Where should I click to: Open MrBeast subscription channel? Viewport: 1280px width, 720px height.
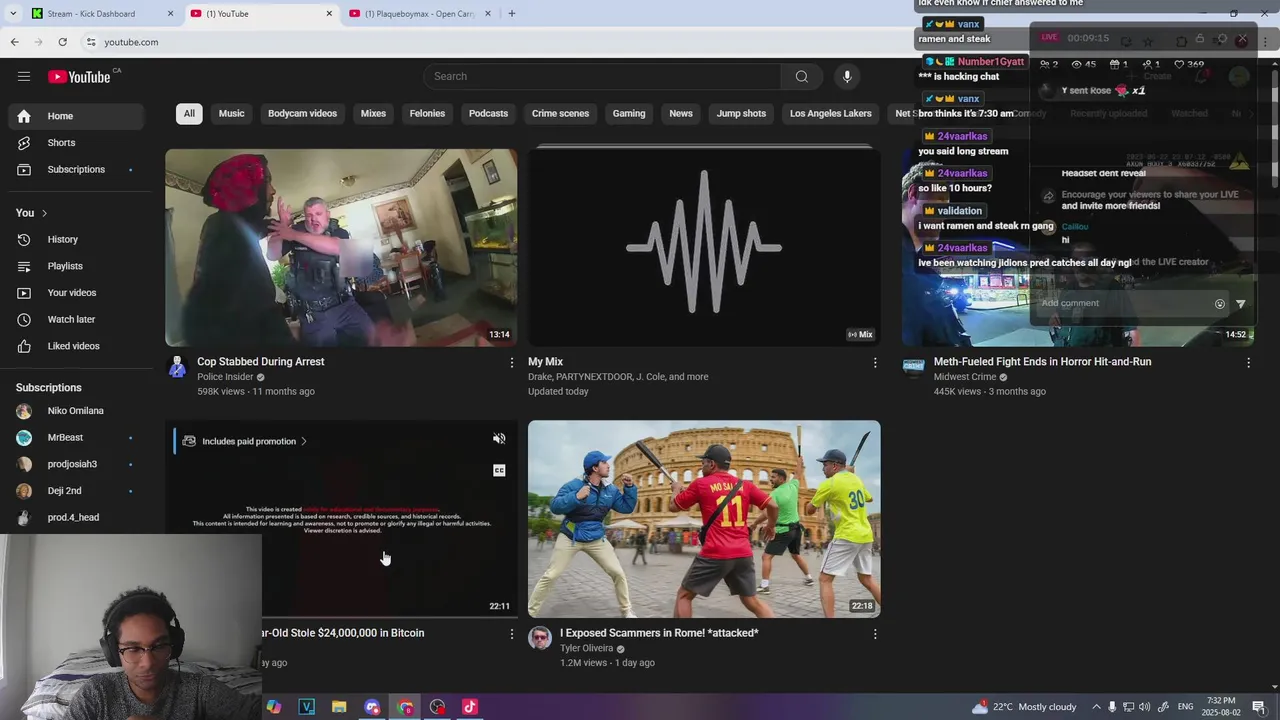(x=76, y=438)
